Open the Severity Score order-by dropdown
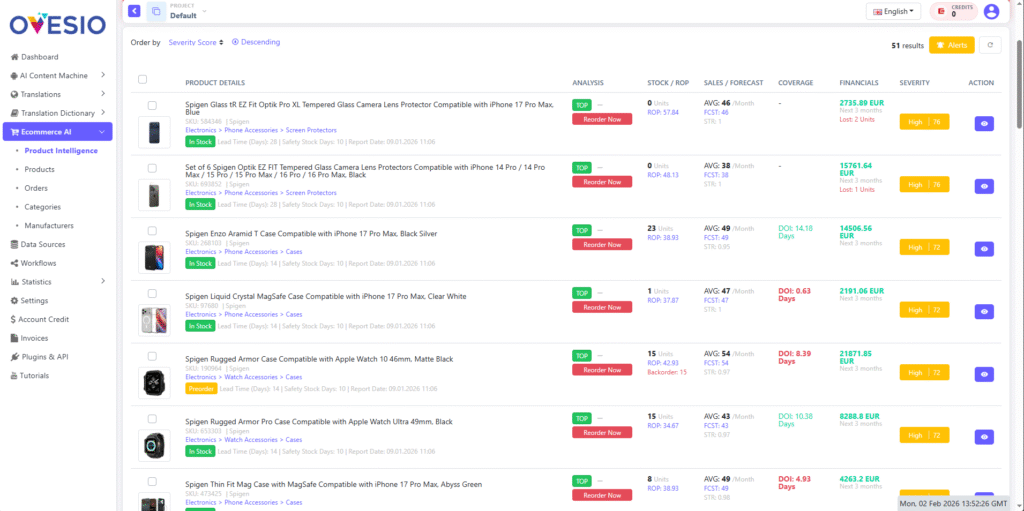Viewport: 1024px width, 511px height. [196, 43]
